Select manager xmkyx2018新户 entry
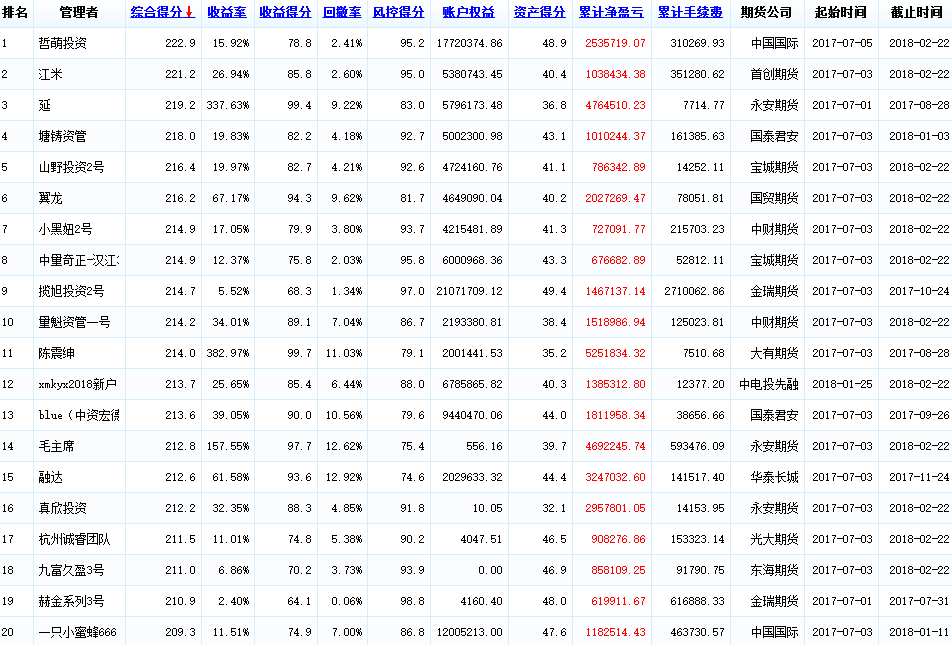The image size is (952, 645). 78,385
